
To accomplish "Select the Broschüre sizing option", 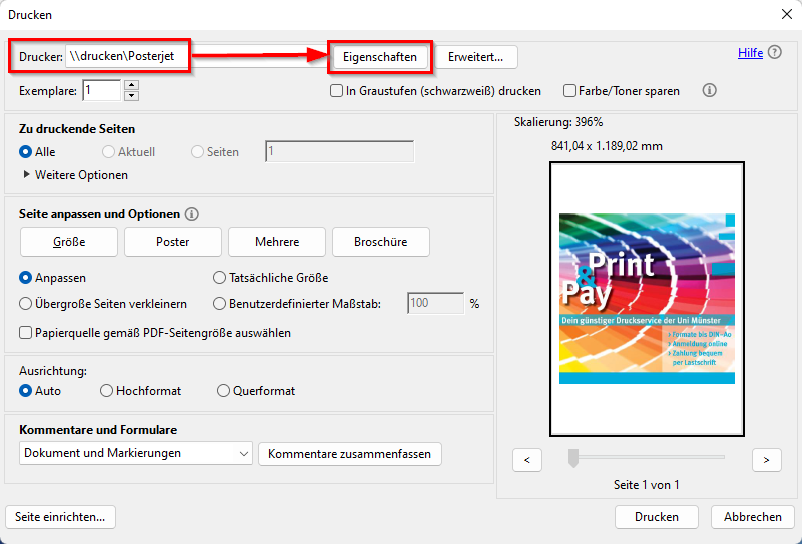I will pyautogui.click(x=379, y=242).
